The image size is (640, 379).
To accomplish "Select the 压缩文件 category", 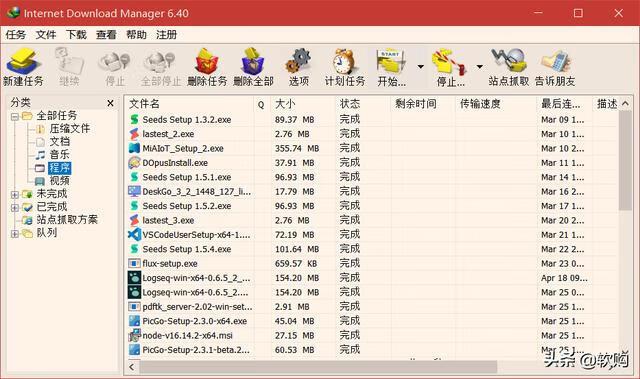I will click(x=69, y=129).
